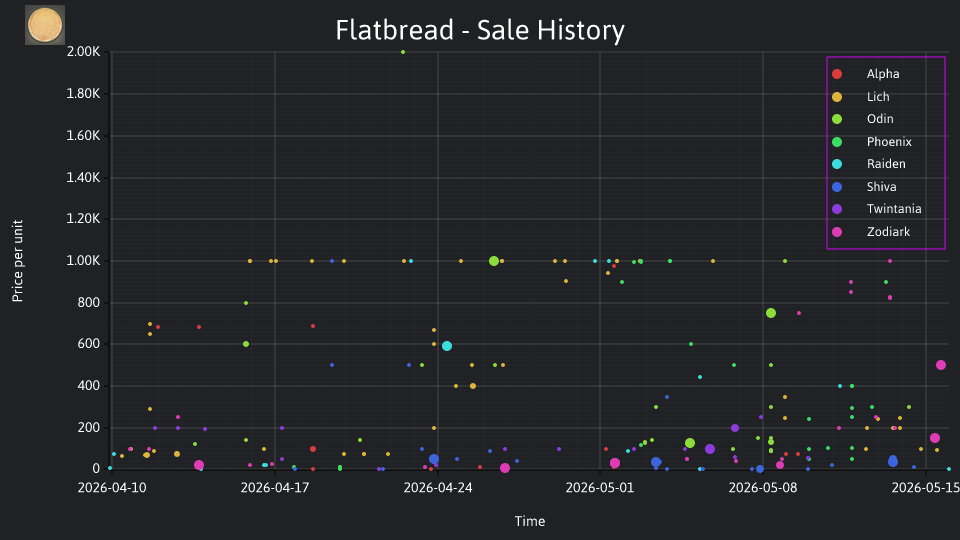This screenshot has height=540, width=960.
Task: Select the large green Odin point at 1.00K
Action: (494, 261)
